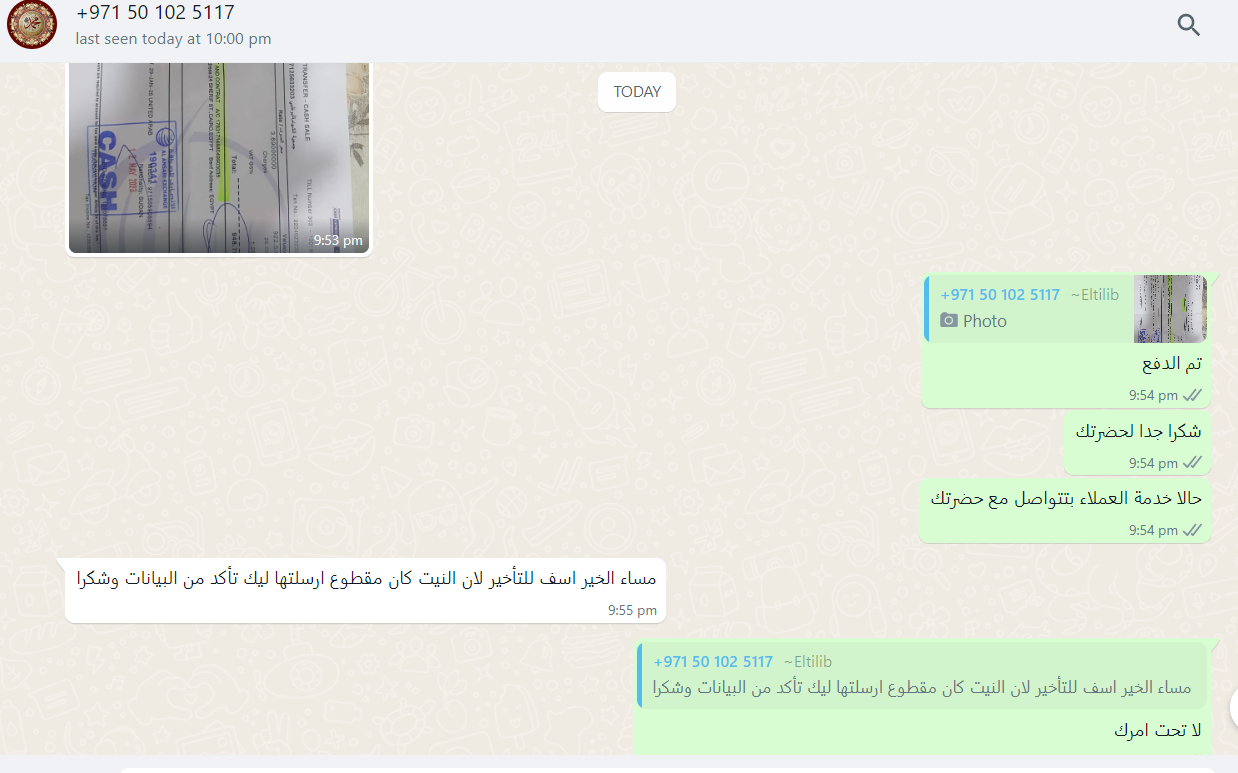Click the TODAY date chip
Screen dimensions: 1238x773
pos(637,92)
